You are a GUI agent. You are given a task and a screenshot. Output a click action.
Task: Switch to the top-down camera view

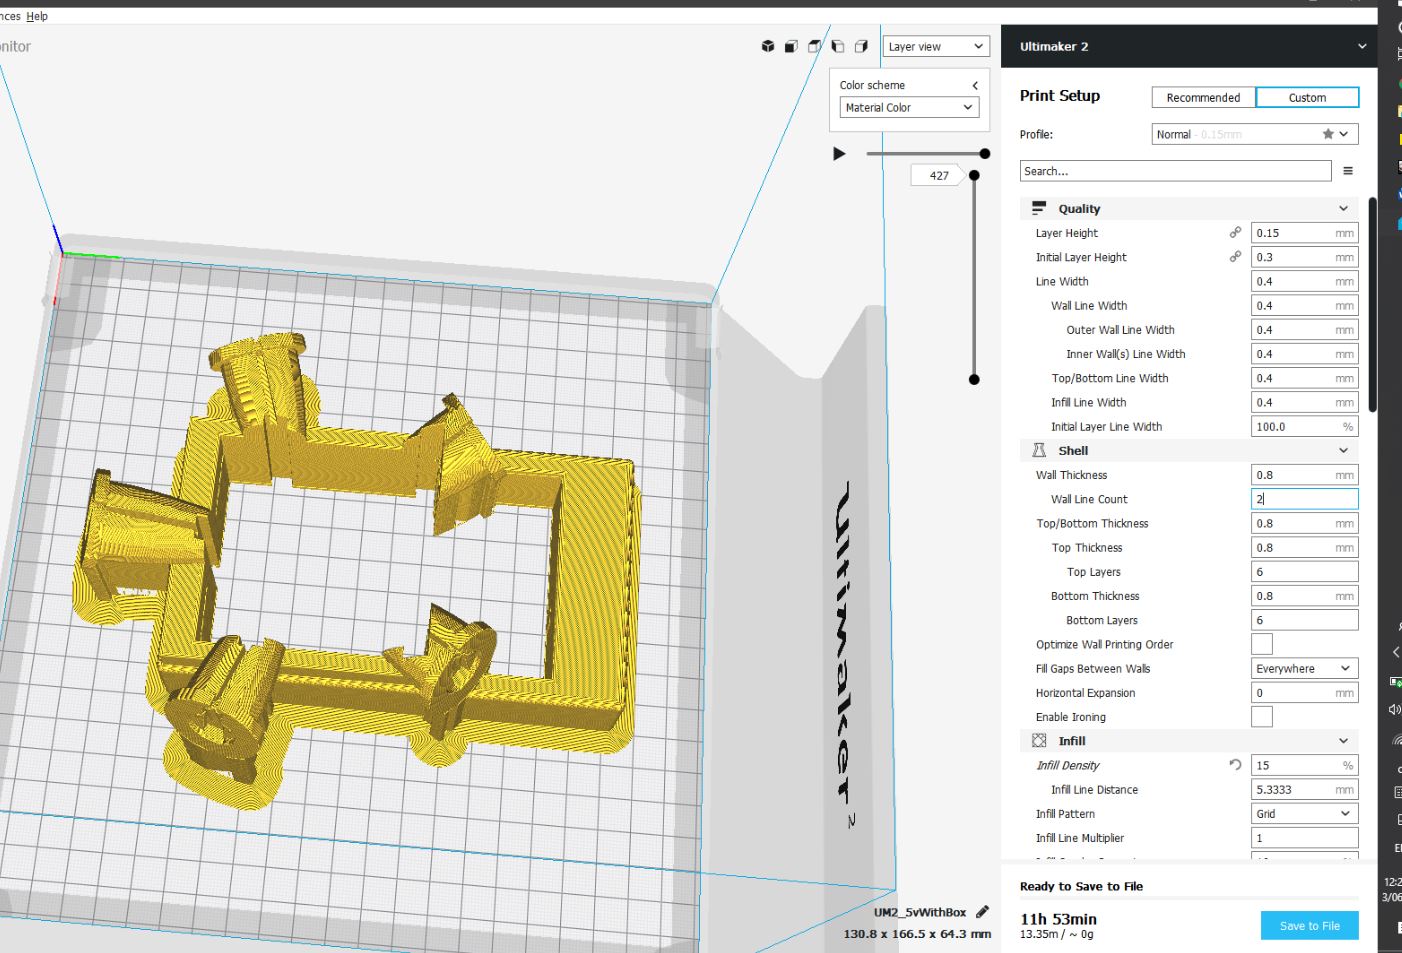click(815, 46)
